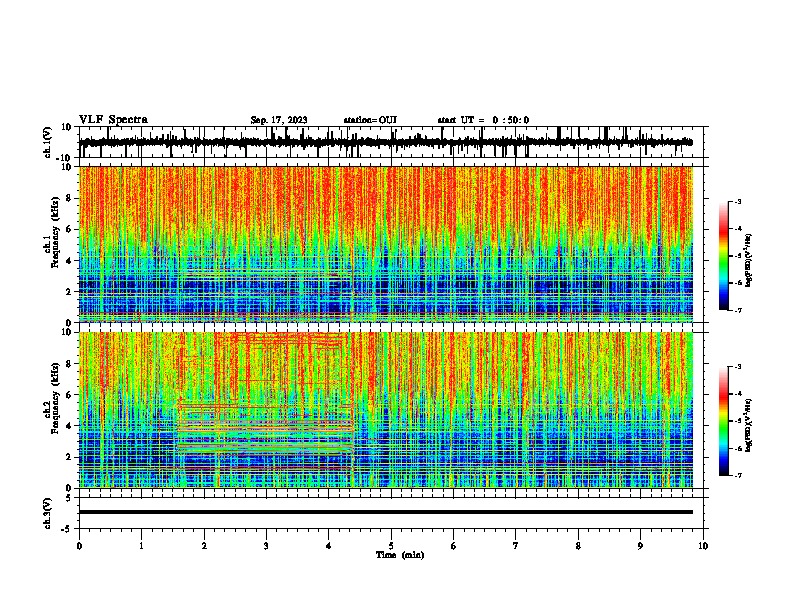Click the "ch.3(V)" axis label
This screenshot has width=792, height=612.
(x=48, y=513)
